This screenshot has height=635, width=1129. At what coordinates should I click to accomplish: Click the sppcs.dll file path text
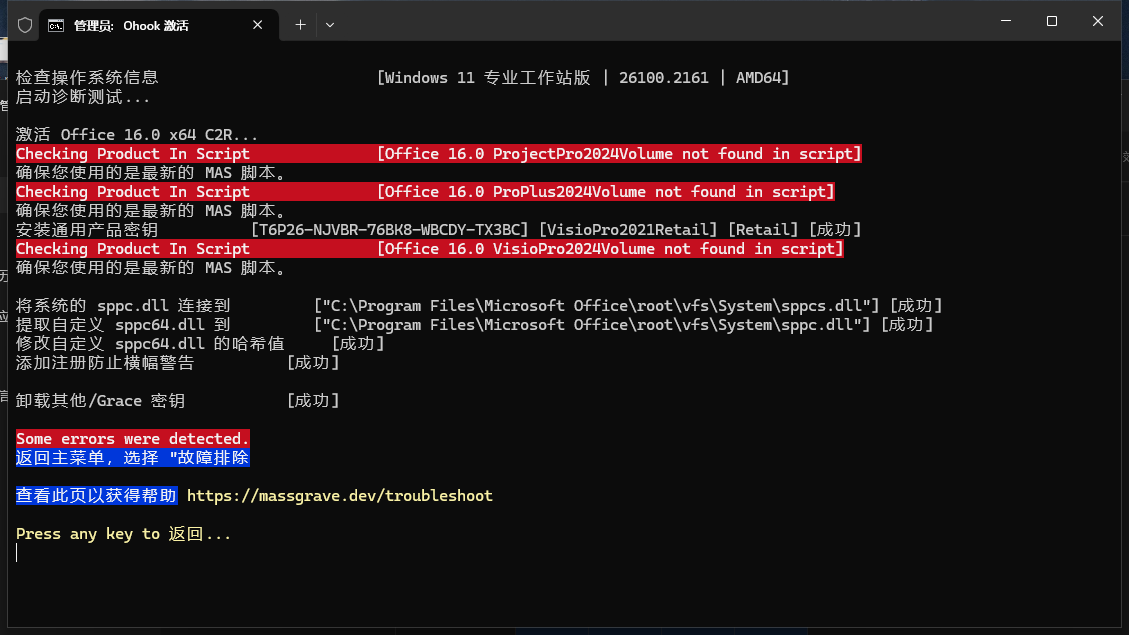[596, 305]
